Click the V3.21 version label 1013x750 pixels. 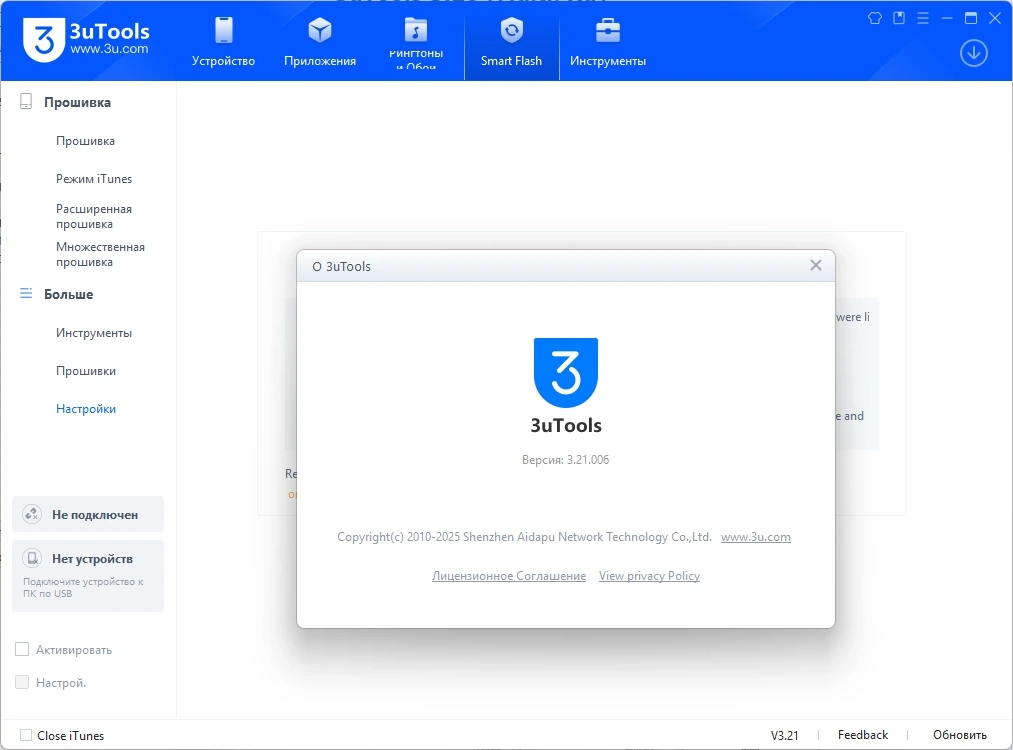click(x=784, y=735)
